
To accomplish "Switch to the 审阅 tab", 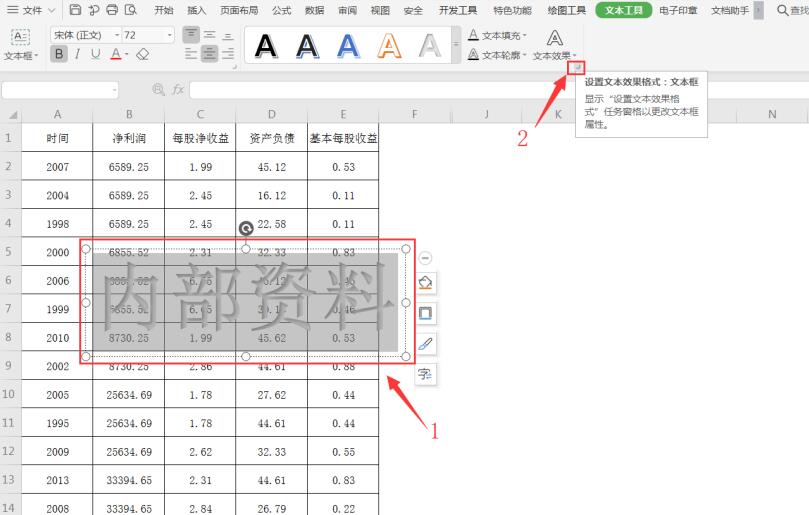I will [x=347, y=10].
